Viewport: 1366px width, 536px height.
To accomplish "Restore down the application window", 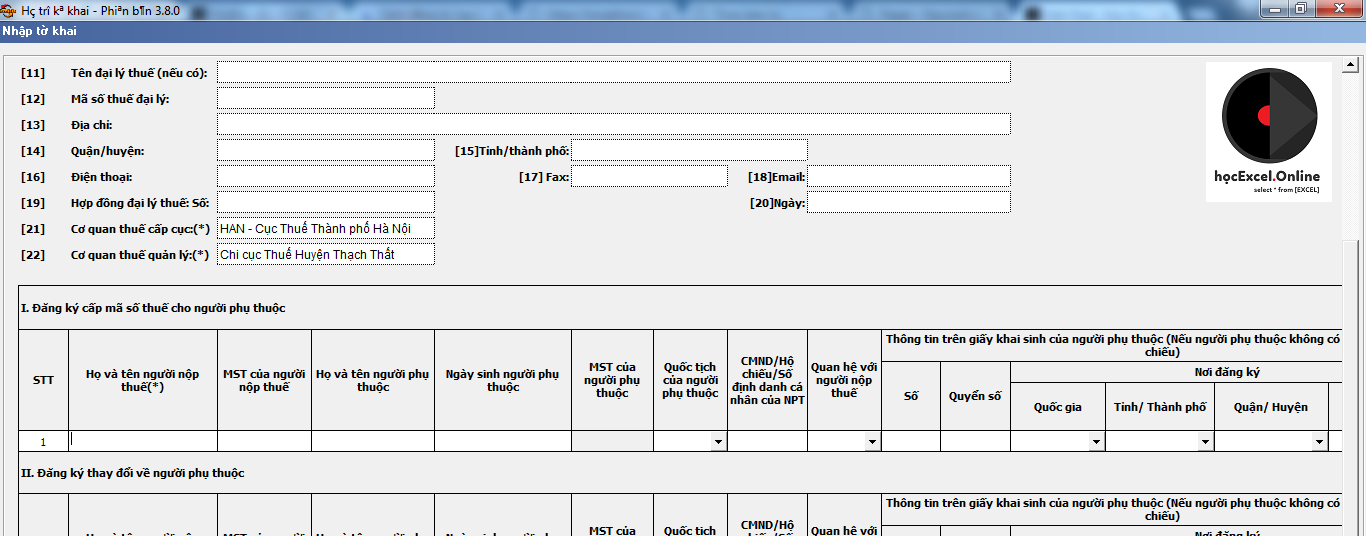I will (1300, 8).
